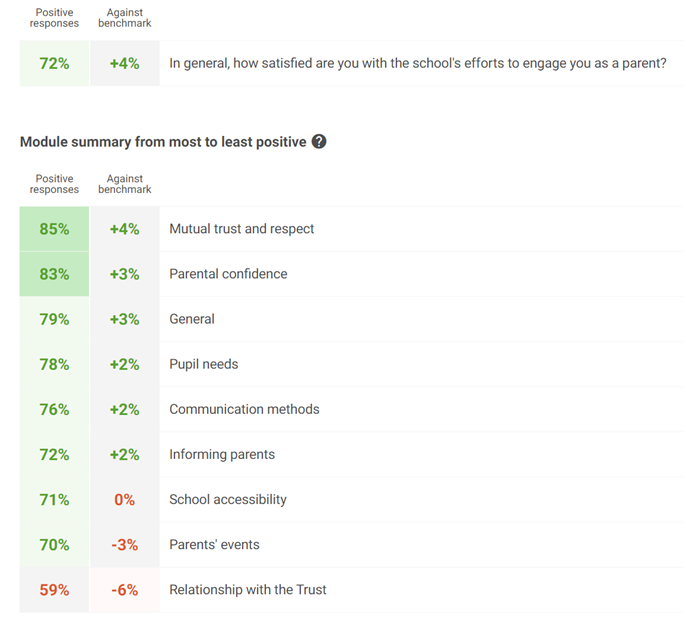Click the 72% overall satisfaction score

click(x=54, y=63)
